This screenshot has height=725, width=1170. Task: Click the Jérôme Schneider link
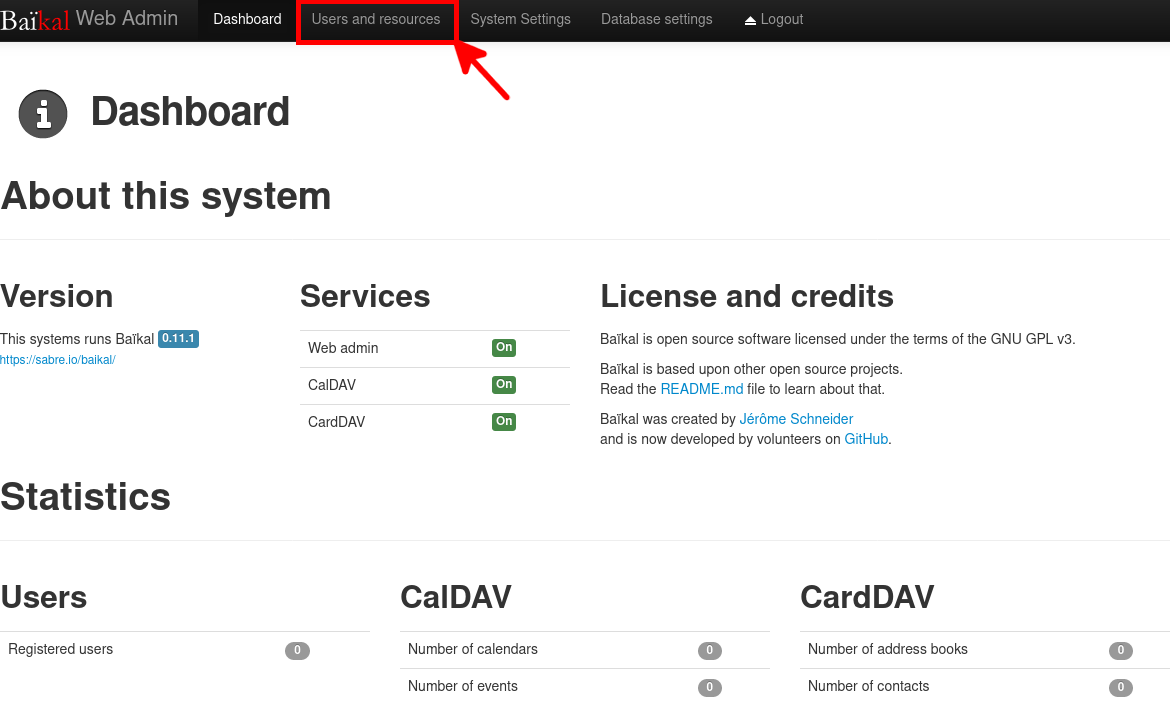pyautogui.click(x=796, y=418)
